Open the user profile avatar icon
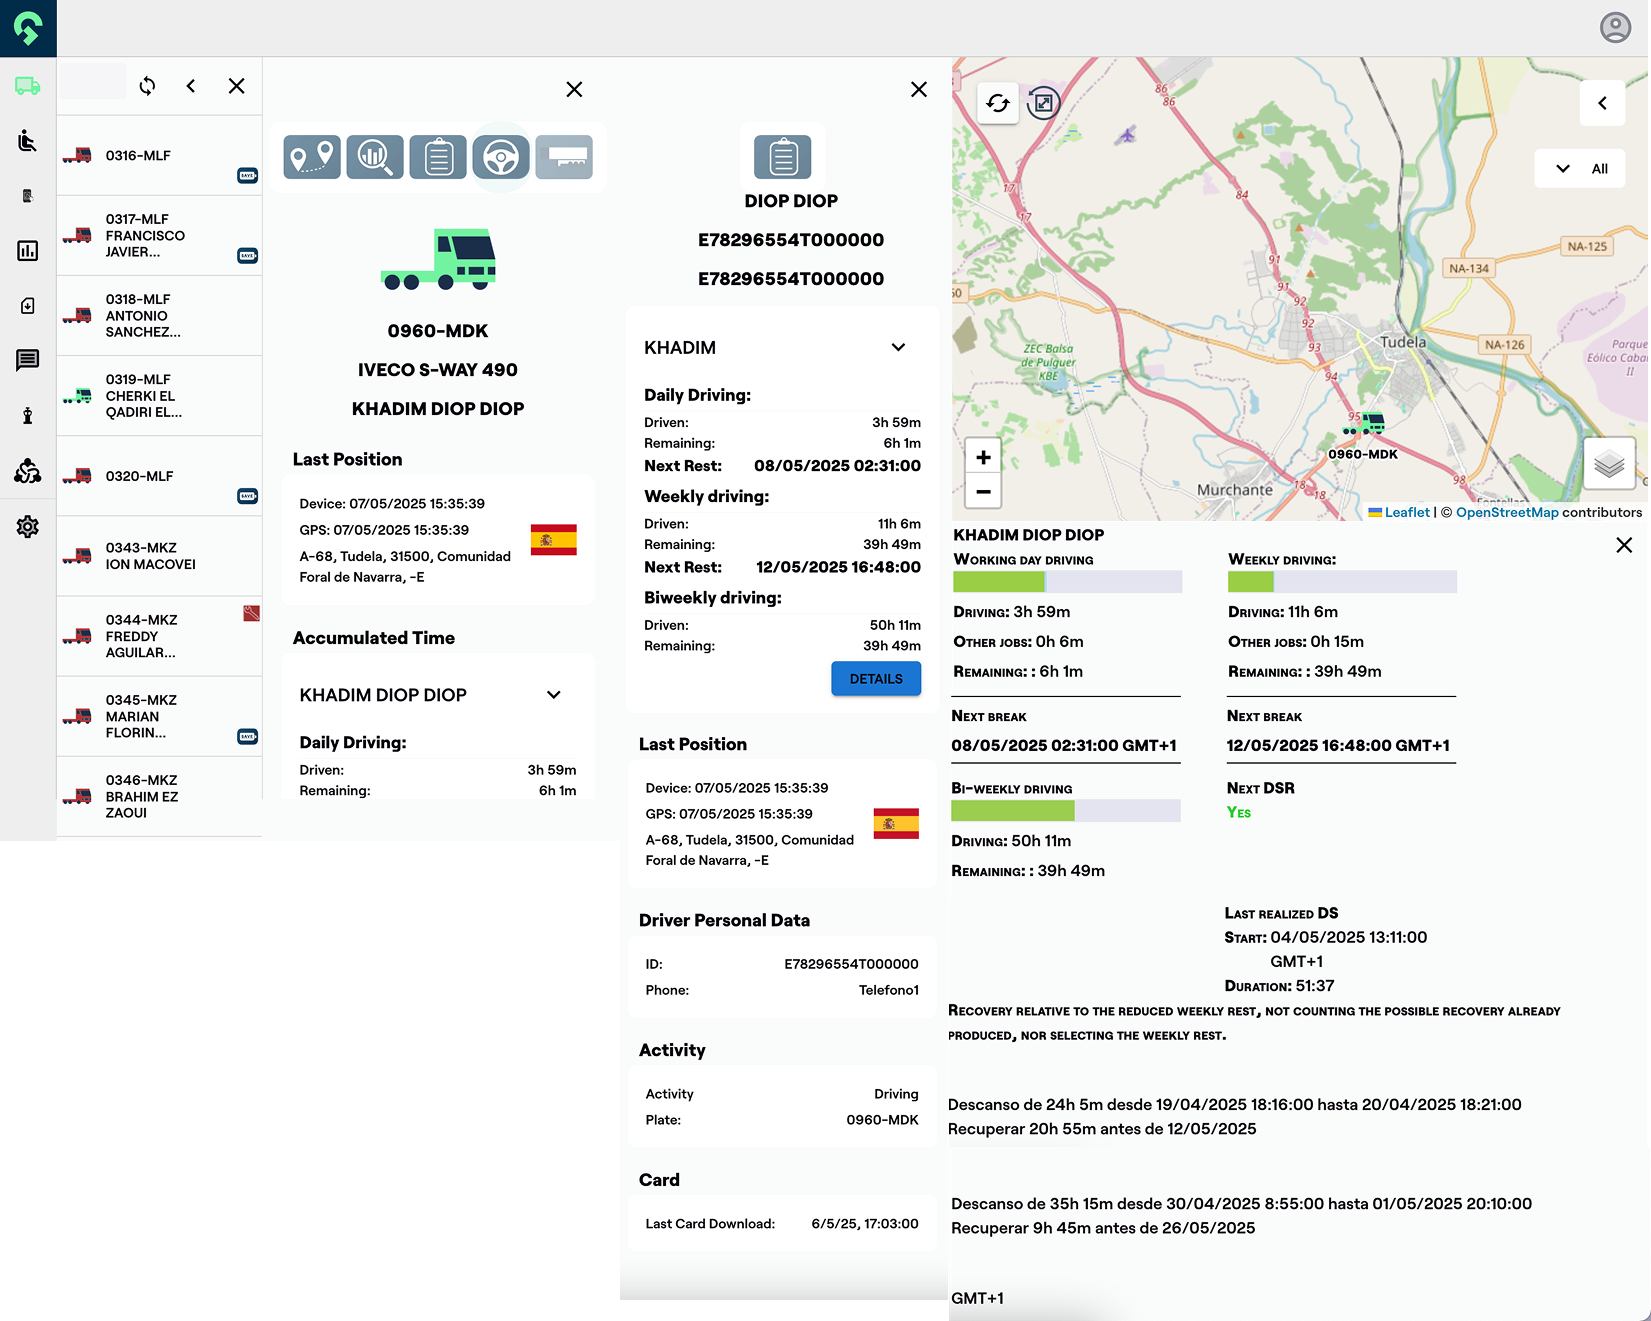Viewport: 1651px width, 1321px height. pyautogui.click(x=1615, y=27)
